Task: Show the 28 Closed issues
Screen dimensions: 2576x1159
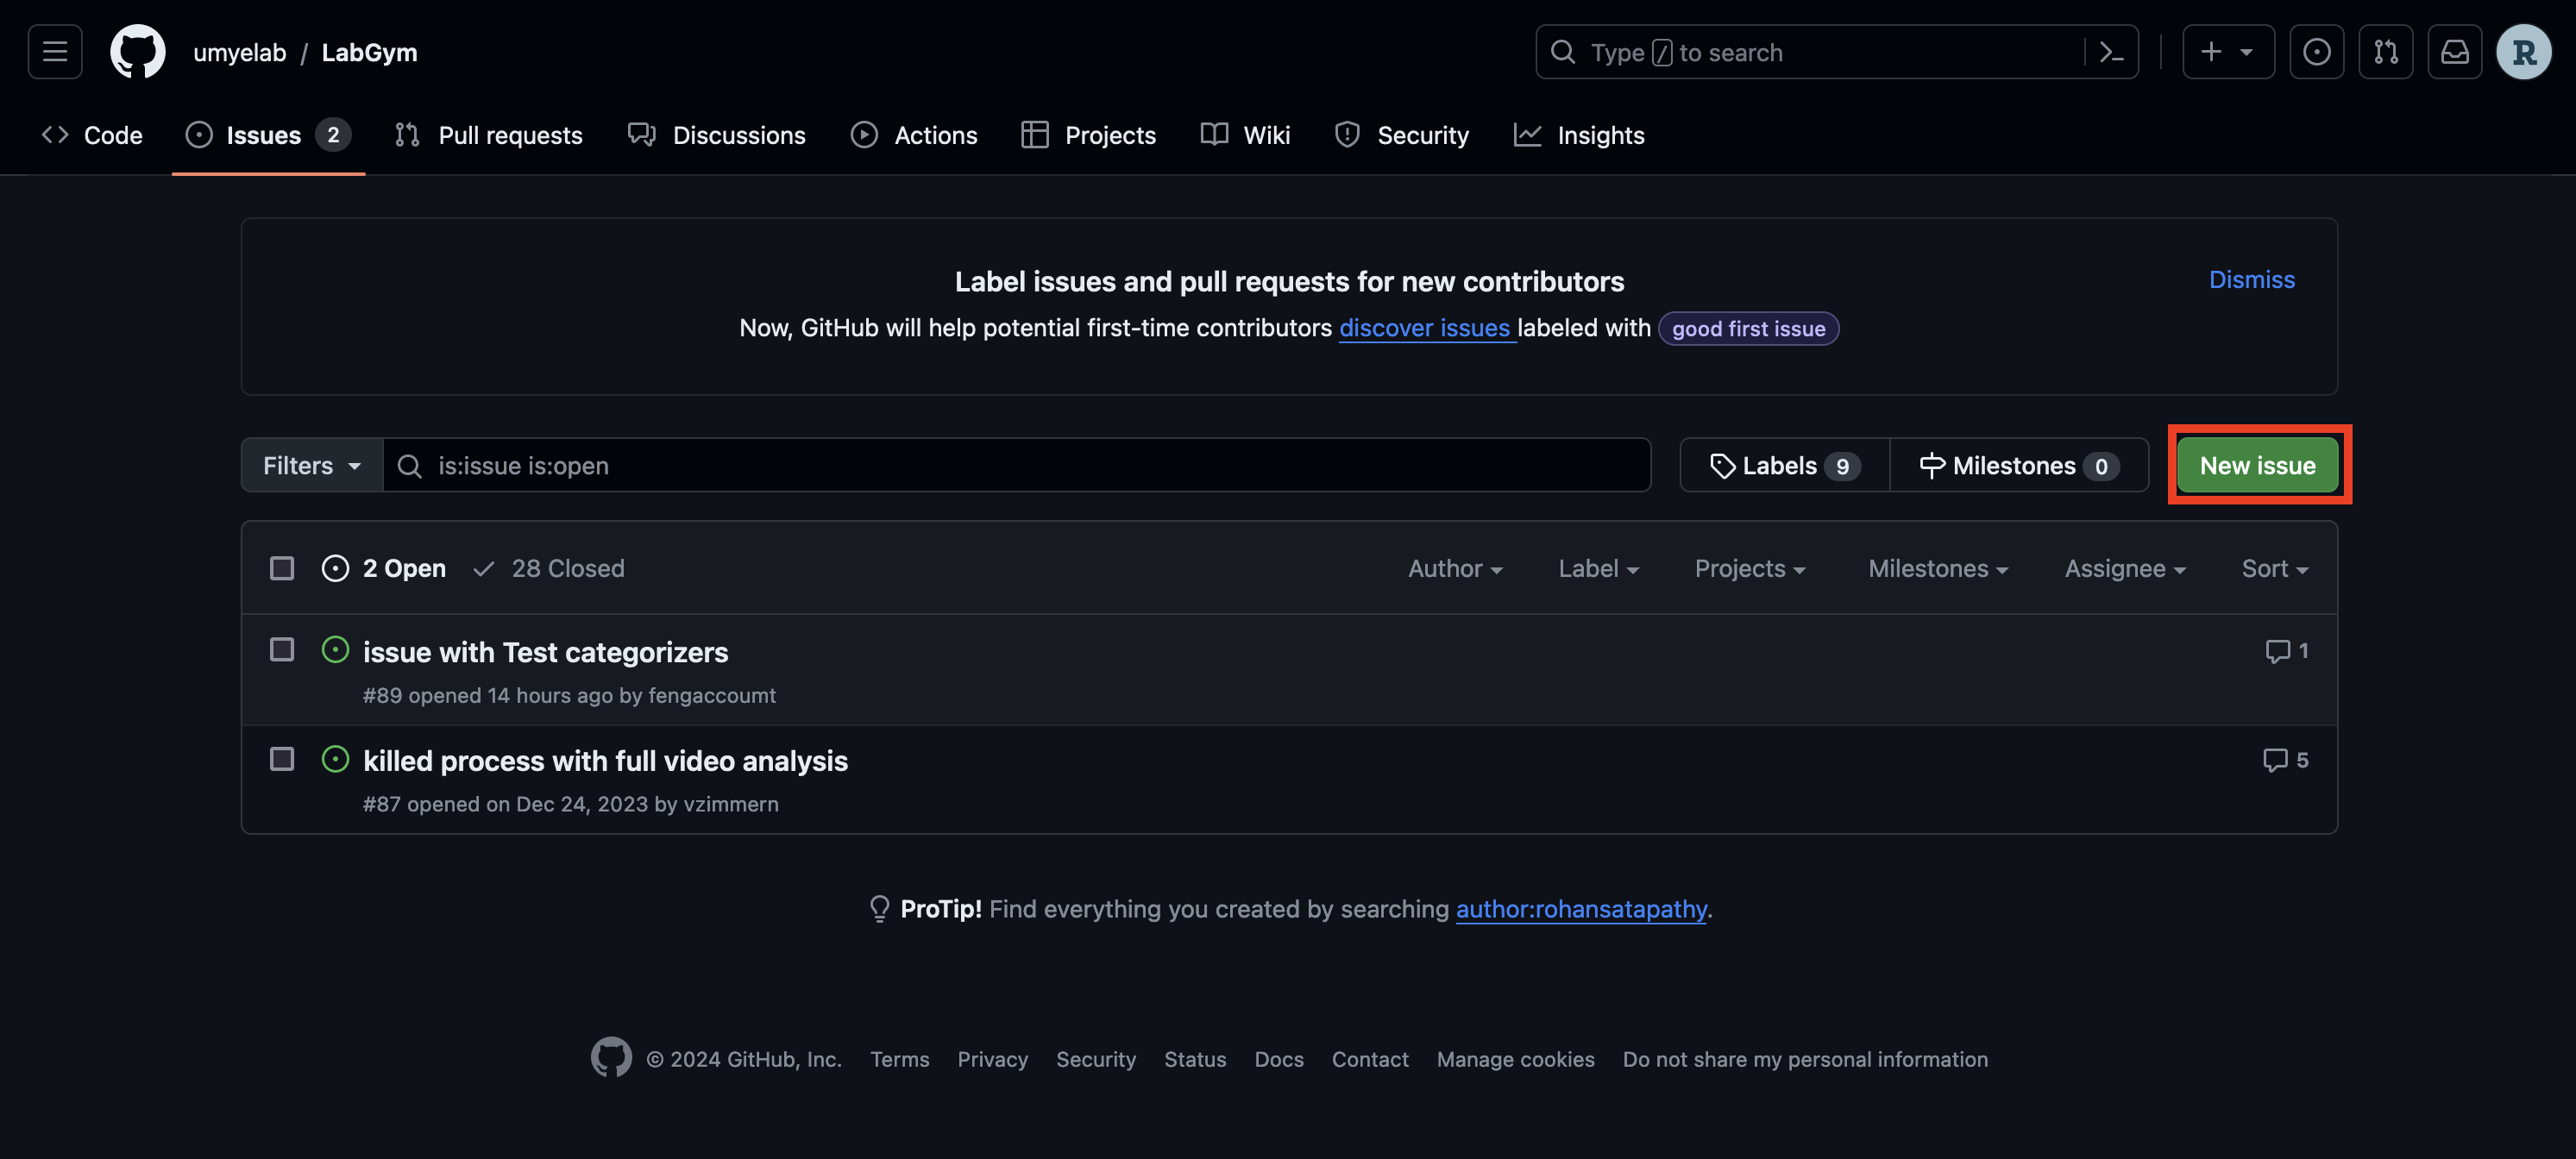Action: pyautogui.click(x=548, y=568)
